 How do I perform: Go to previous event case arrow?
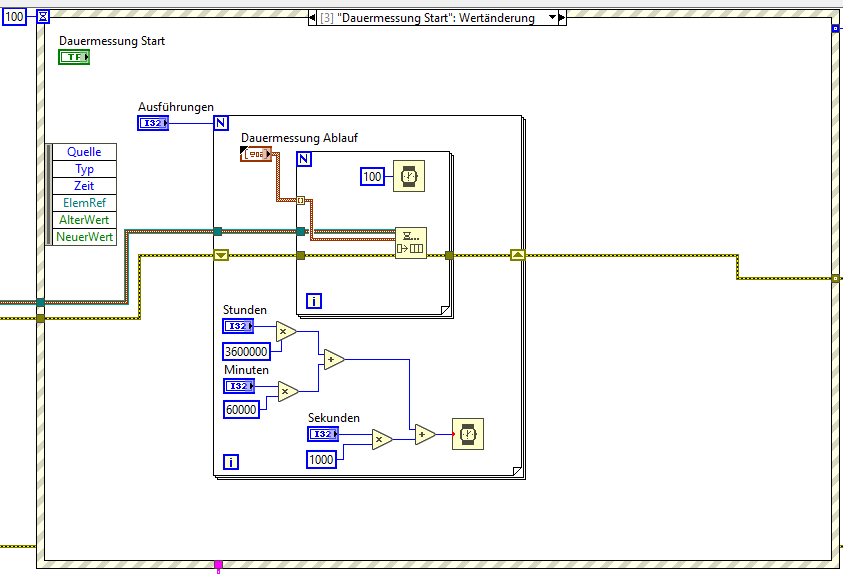pos(312,18)
